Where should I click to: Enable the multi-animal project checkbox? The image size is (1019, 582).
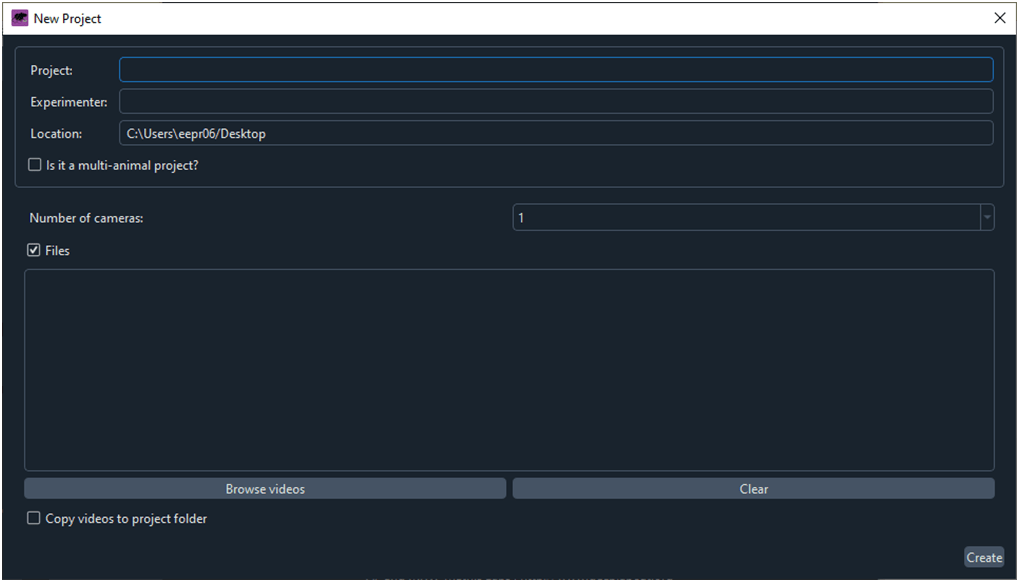coord(35,165)
